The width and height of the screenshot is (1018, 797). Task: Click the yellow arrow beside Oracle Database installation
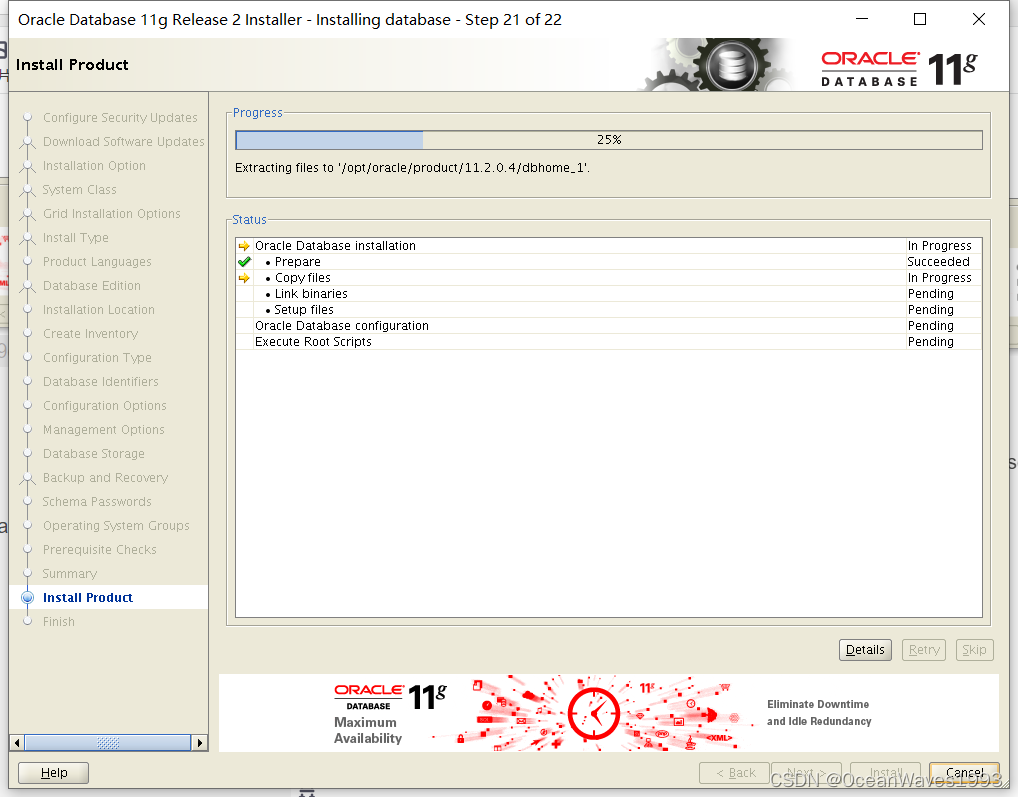click(244, 246)
